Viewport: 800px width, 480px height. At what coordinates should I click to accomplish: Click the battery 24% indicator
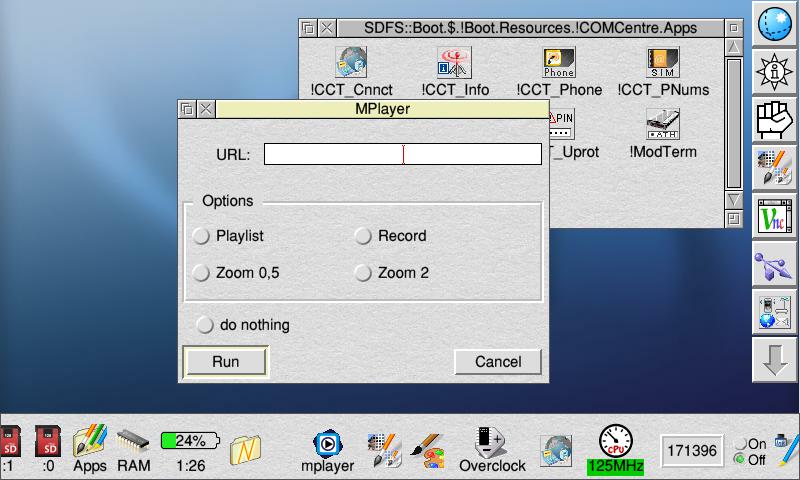[x=190, y=440]
